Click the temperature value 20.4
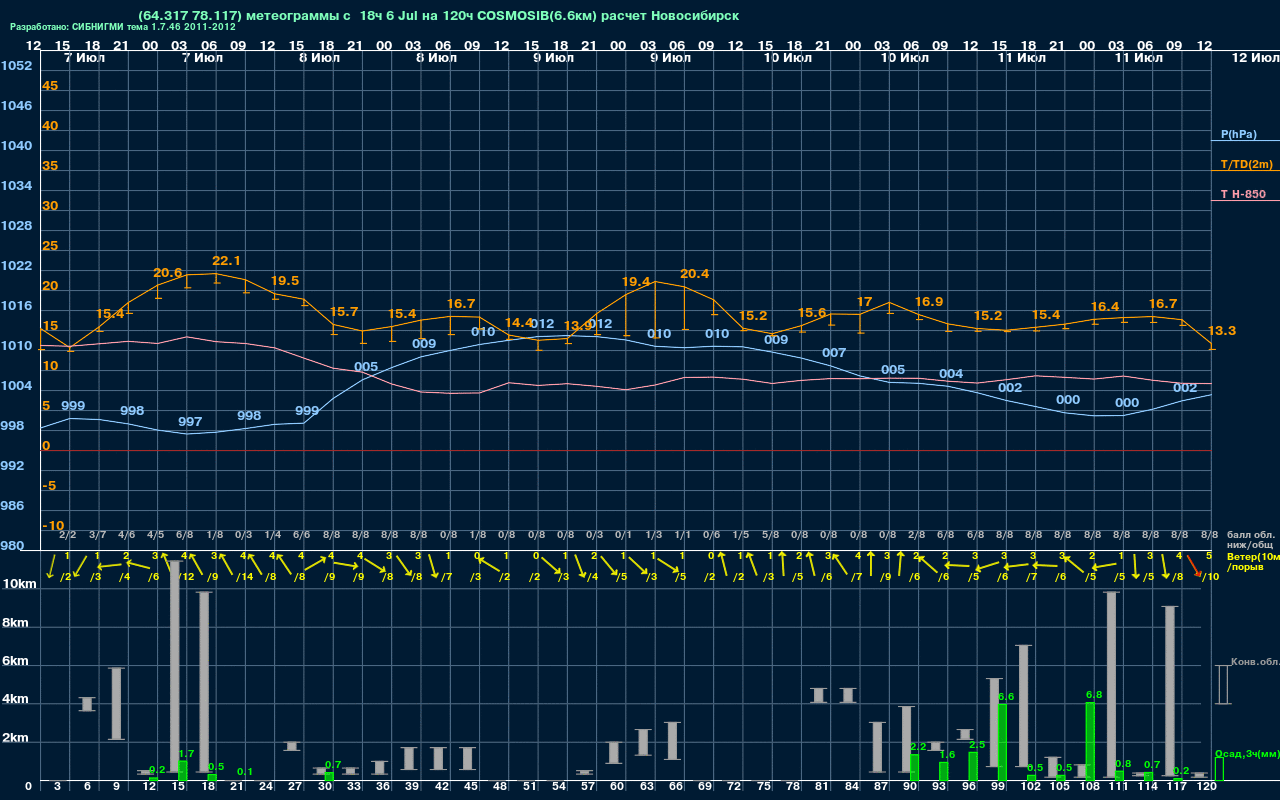The width and height of the screenshot is (1280, 800). tap(694, 274)
